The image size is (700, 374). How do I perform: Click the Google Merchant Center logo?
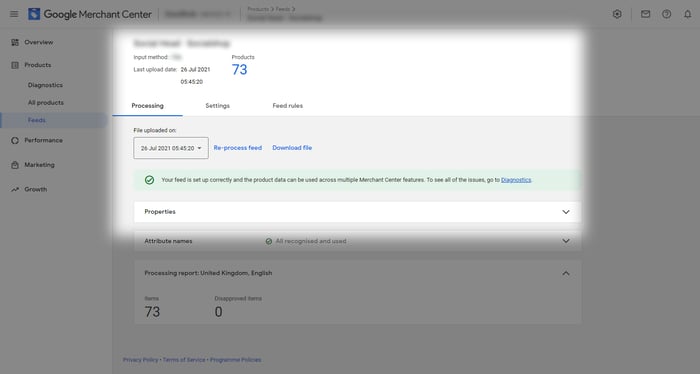coord(90,14)
